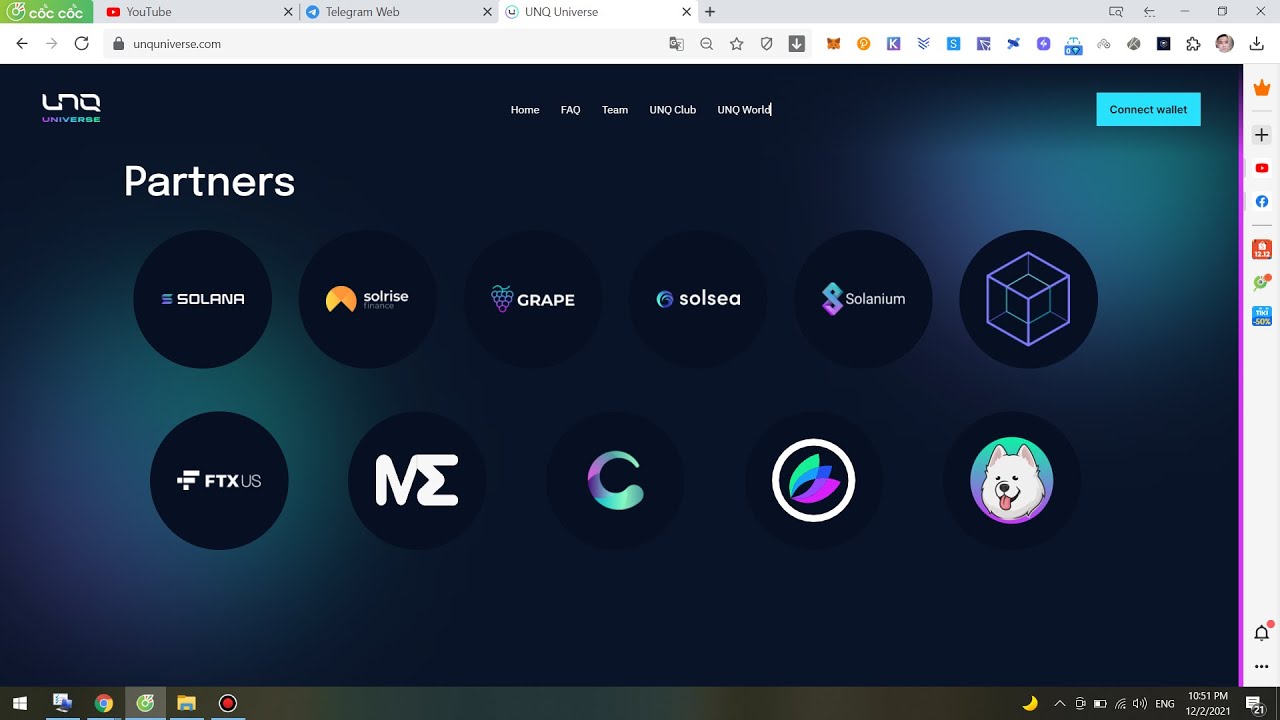
Task: Open the extensions puzzle piece menu
Action: pos(1193,44)
